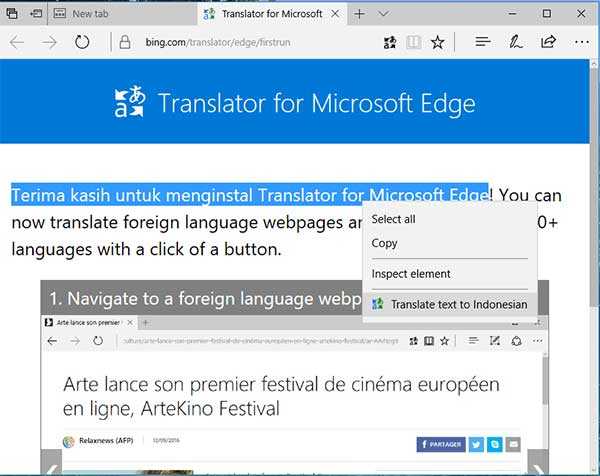Open the tabs you've set aside icon
Image resolution: width=600 pixels, height=476 pixels.
(x=12, y=14)
